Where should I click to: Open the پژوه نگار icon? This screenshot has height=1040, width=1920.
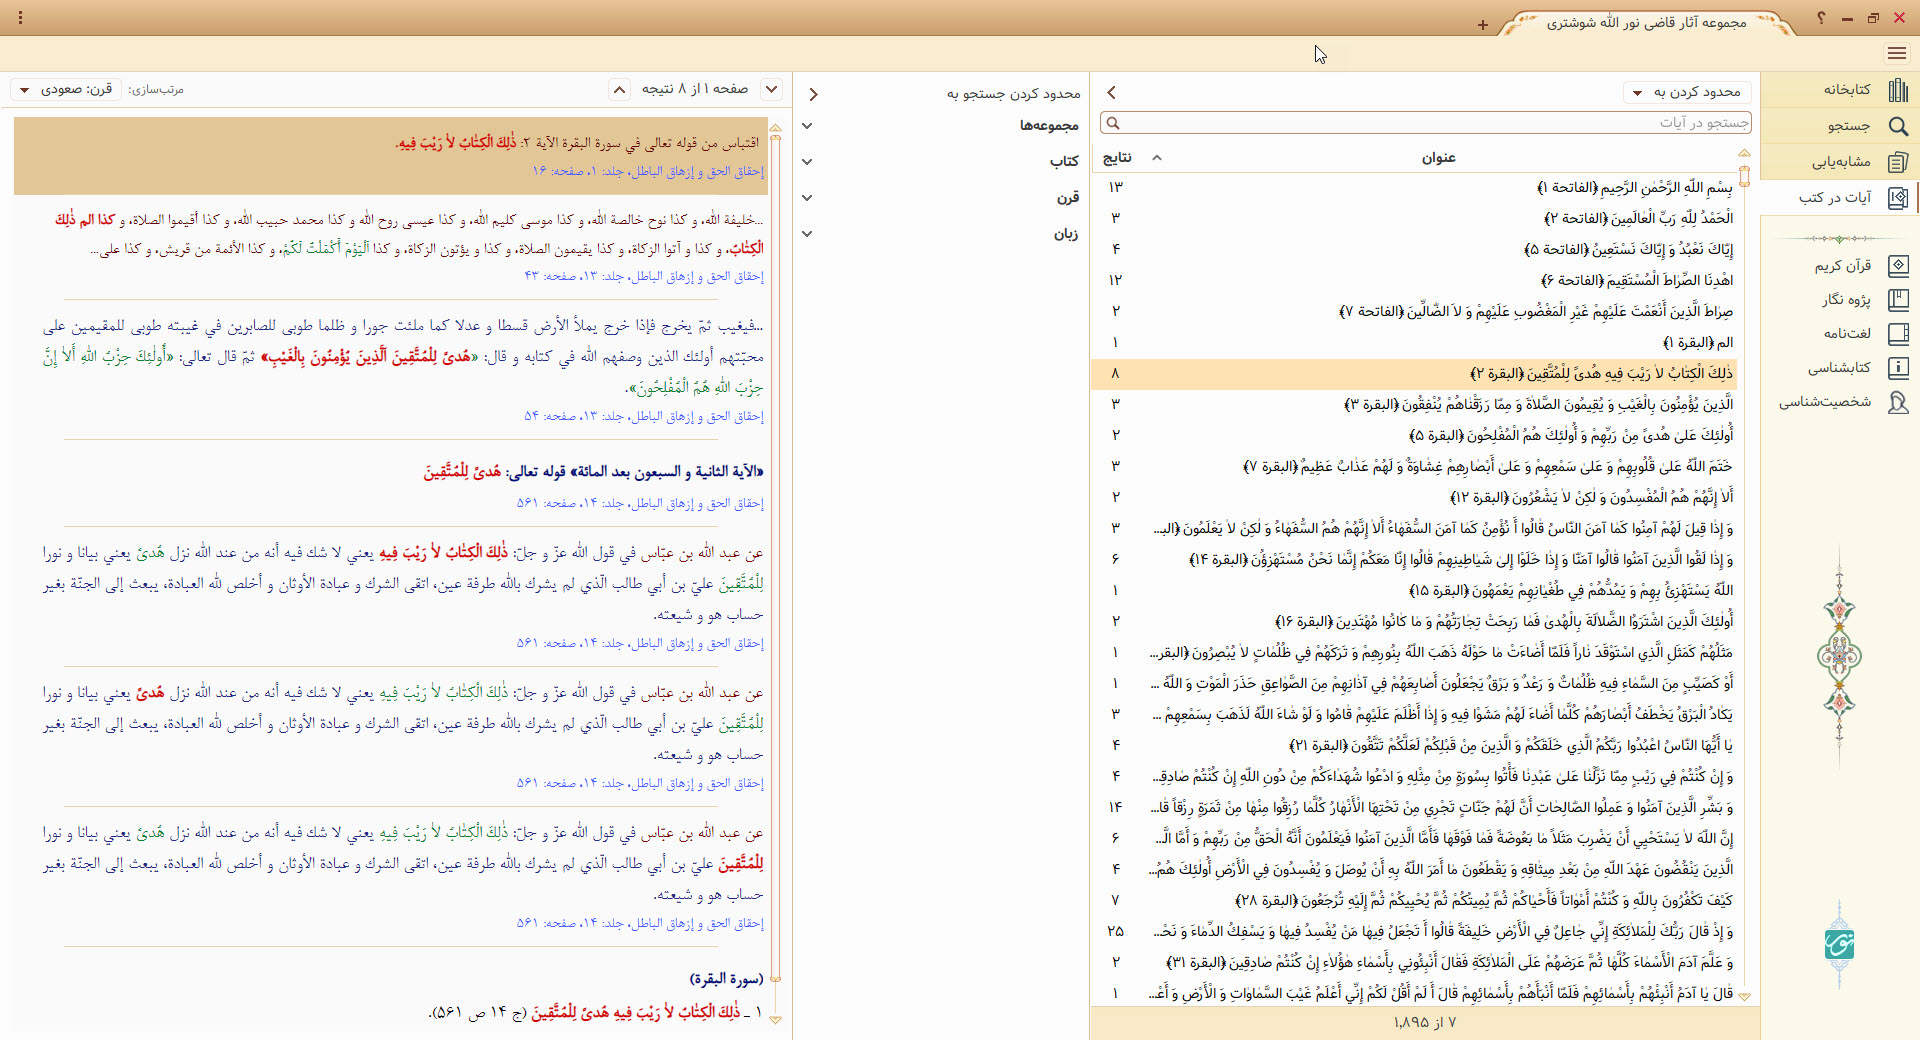point(1898,300)
